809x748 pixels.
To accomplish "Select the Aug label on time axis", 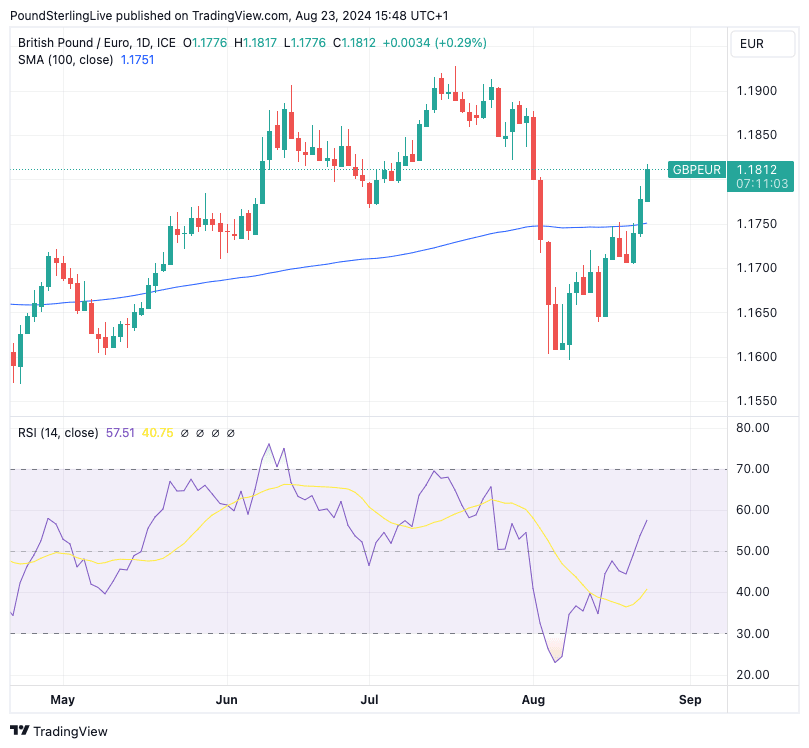I will [533, 698].
